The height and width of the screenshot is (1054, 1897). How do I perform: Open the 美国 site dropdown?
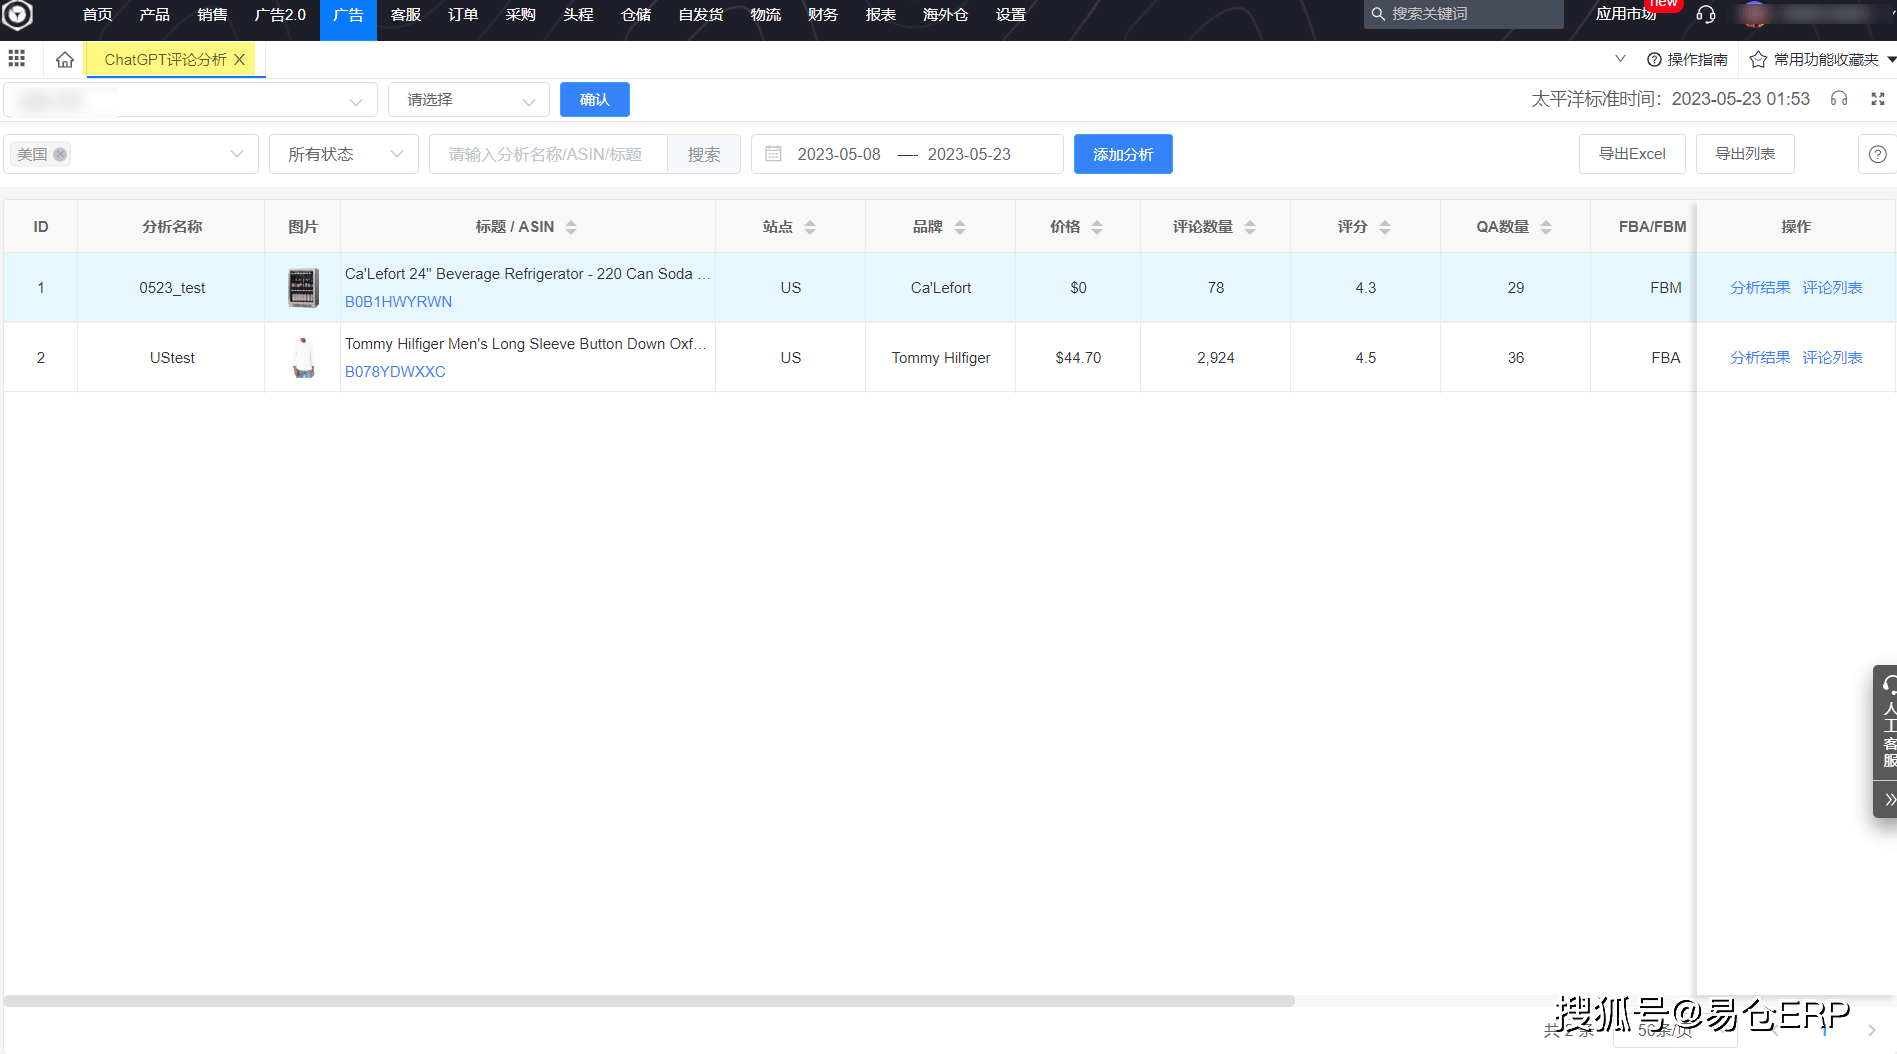pyautogui.click(x=131, y=154)
